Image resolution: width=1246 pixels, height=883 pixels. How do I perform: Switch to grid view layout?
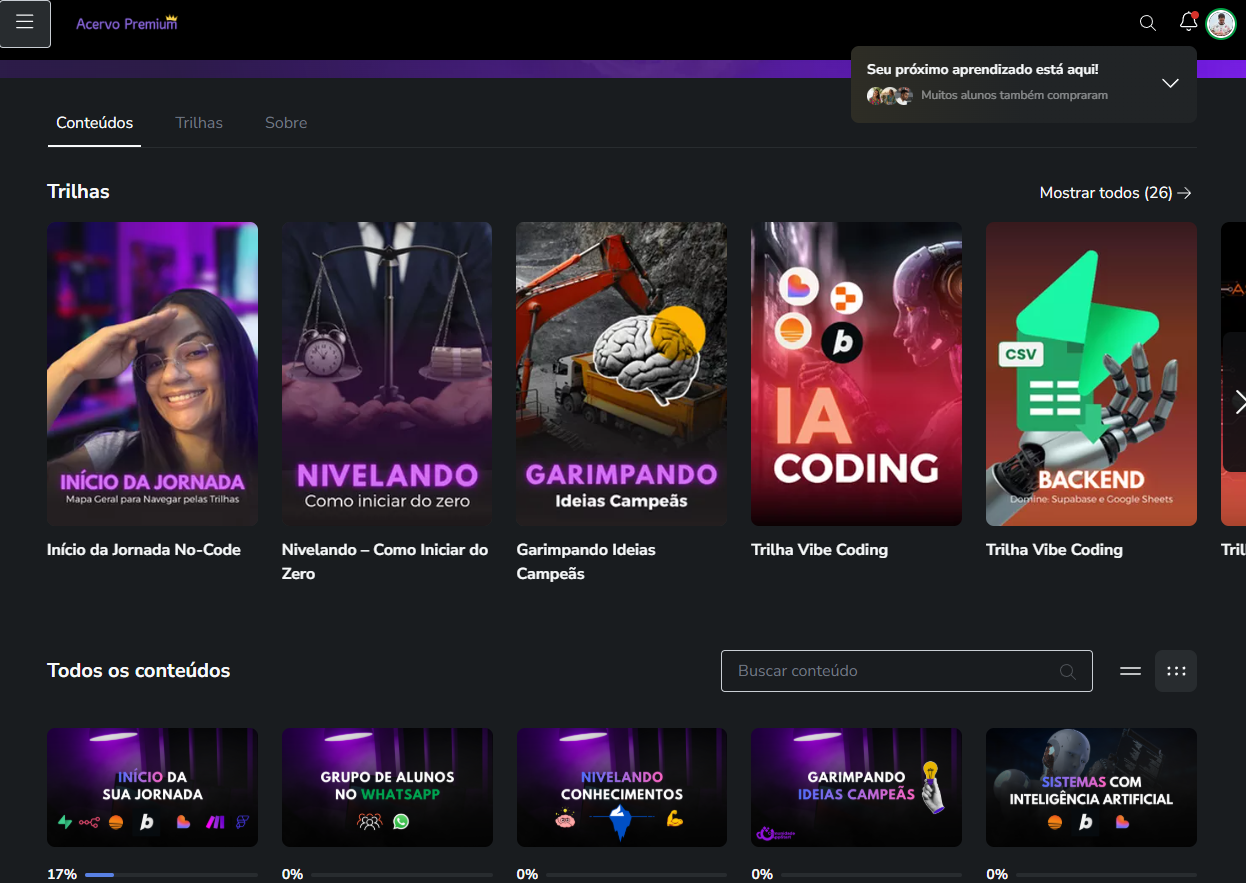point(1176,671)
